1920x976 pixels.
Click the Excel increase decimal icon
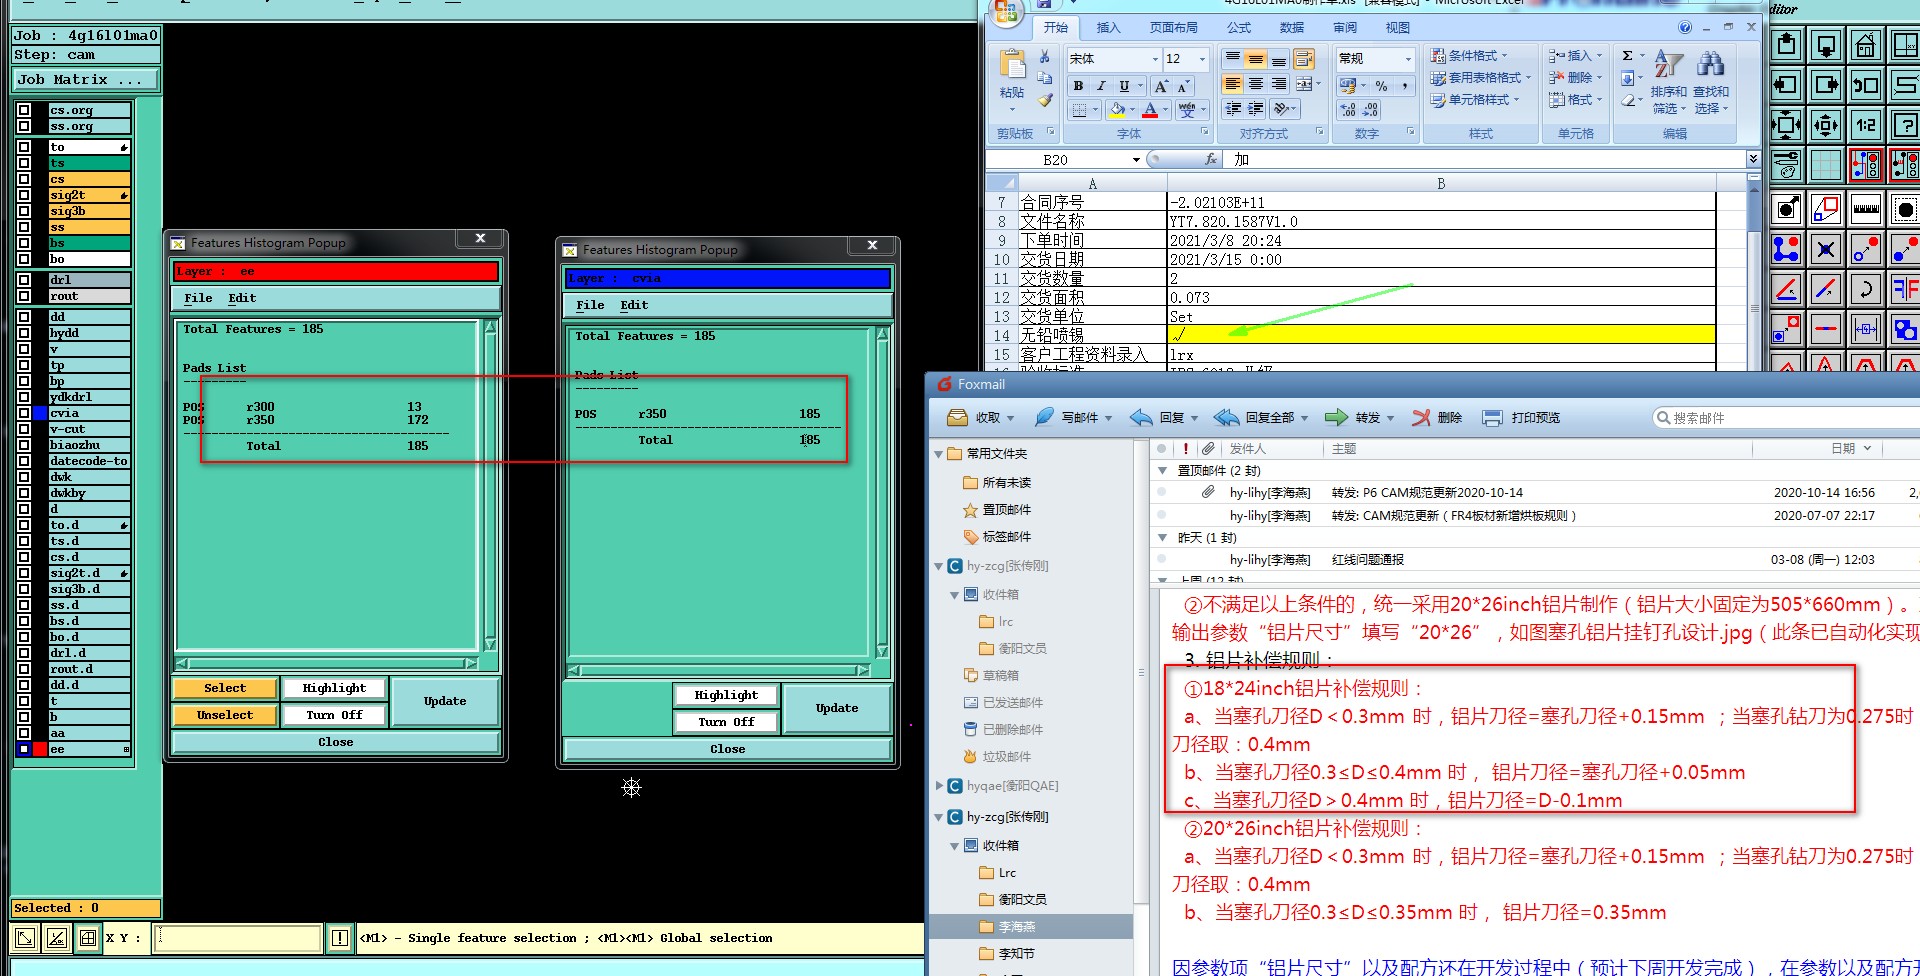tap(1348, 109)
